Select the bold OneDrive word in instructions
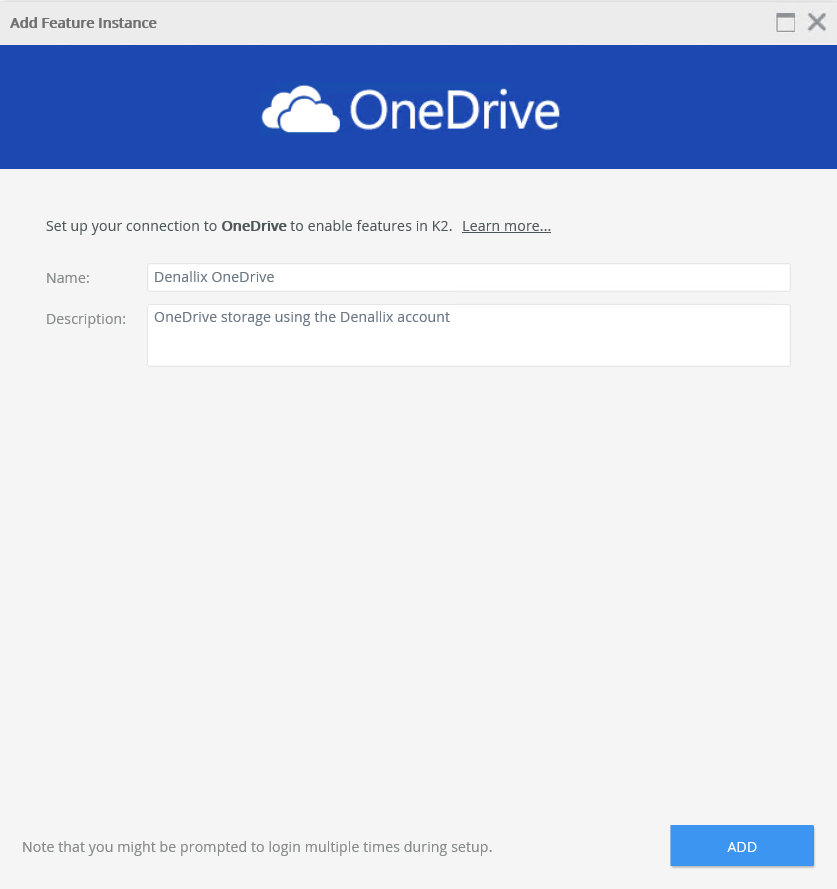 253,226
